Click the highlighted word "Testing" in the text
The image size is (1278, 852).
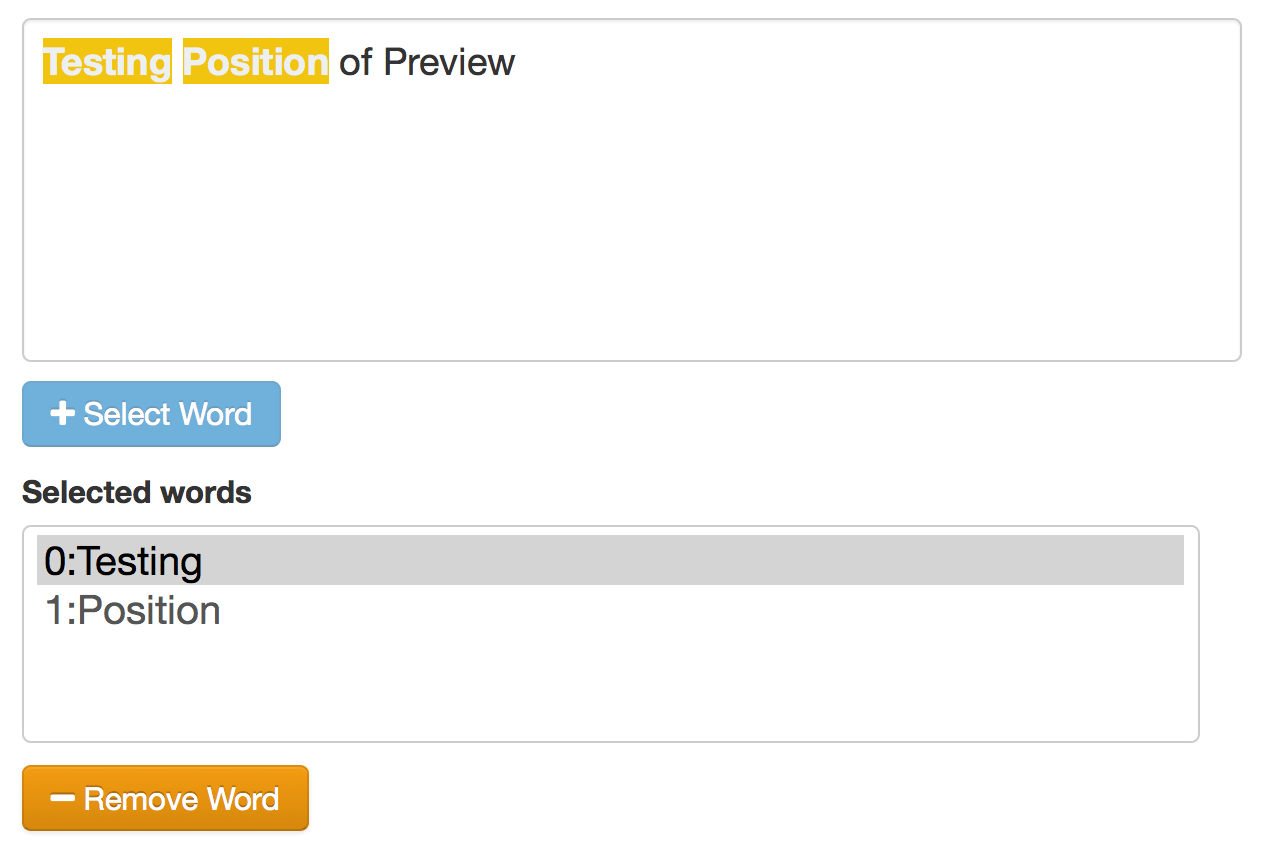107,62
